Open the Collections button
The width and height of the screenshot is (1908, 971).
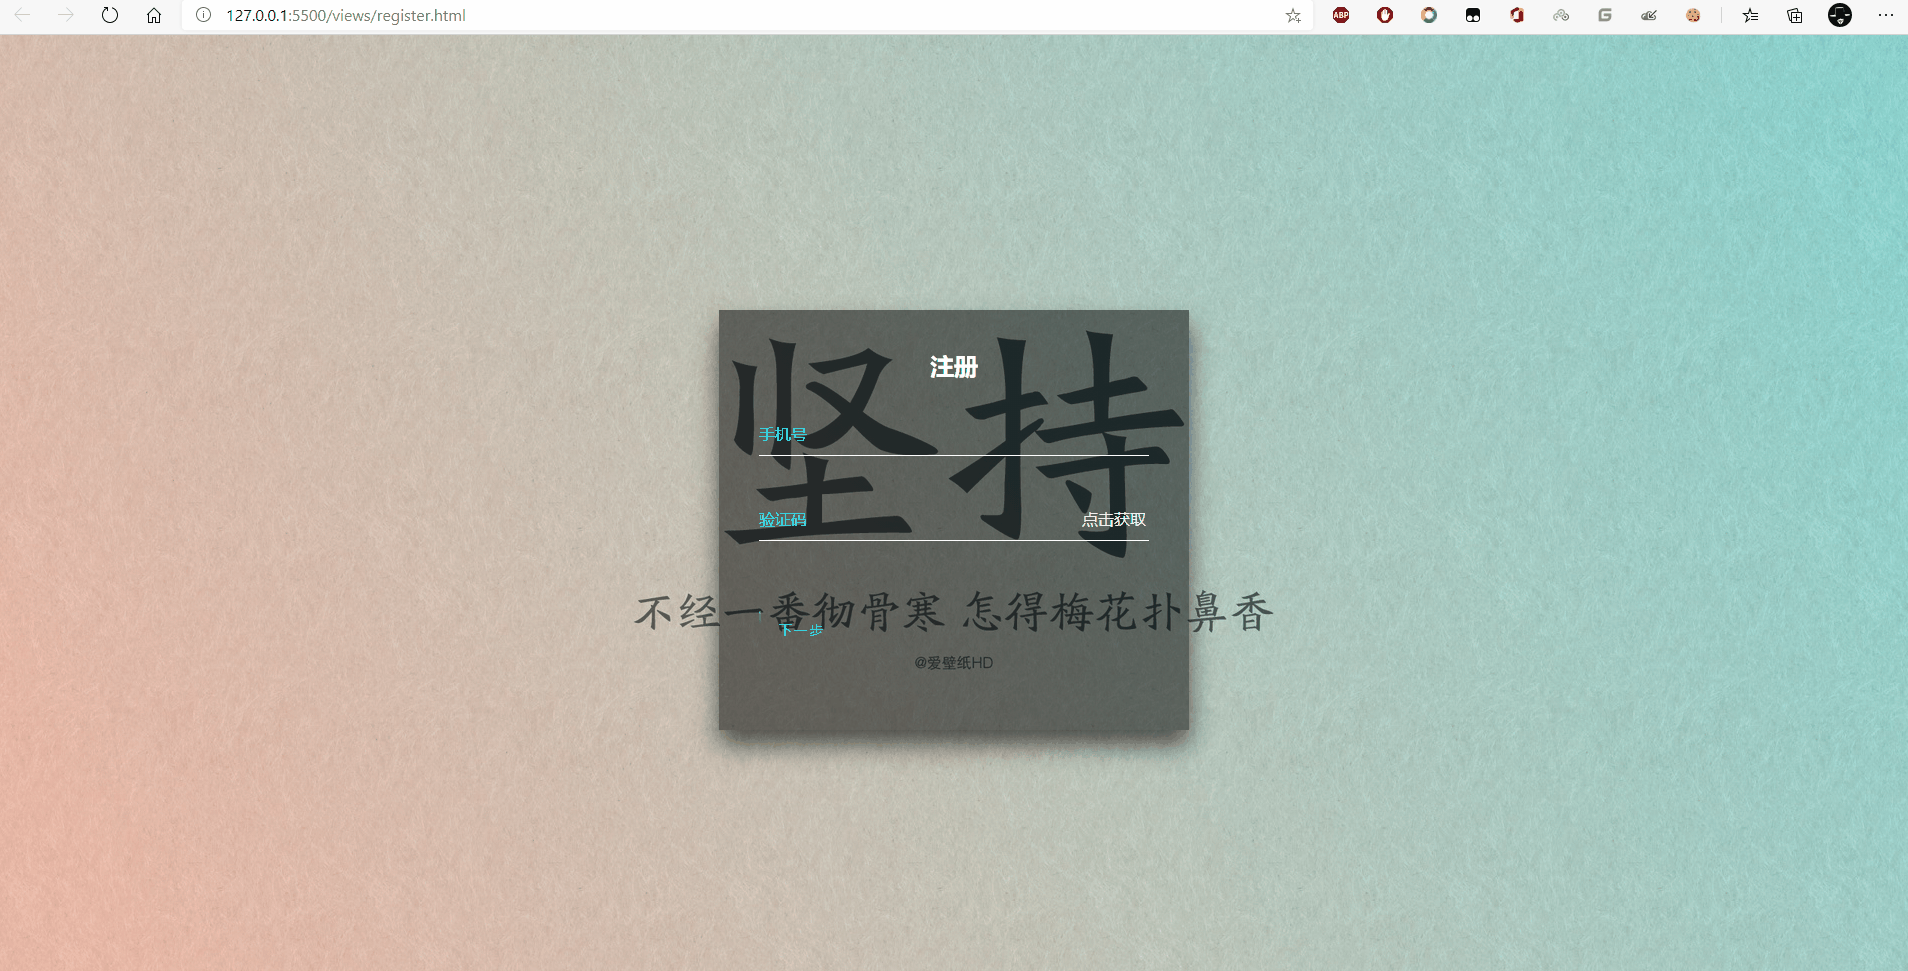pos(1795,15)
